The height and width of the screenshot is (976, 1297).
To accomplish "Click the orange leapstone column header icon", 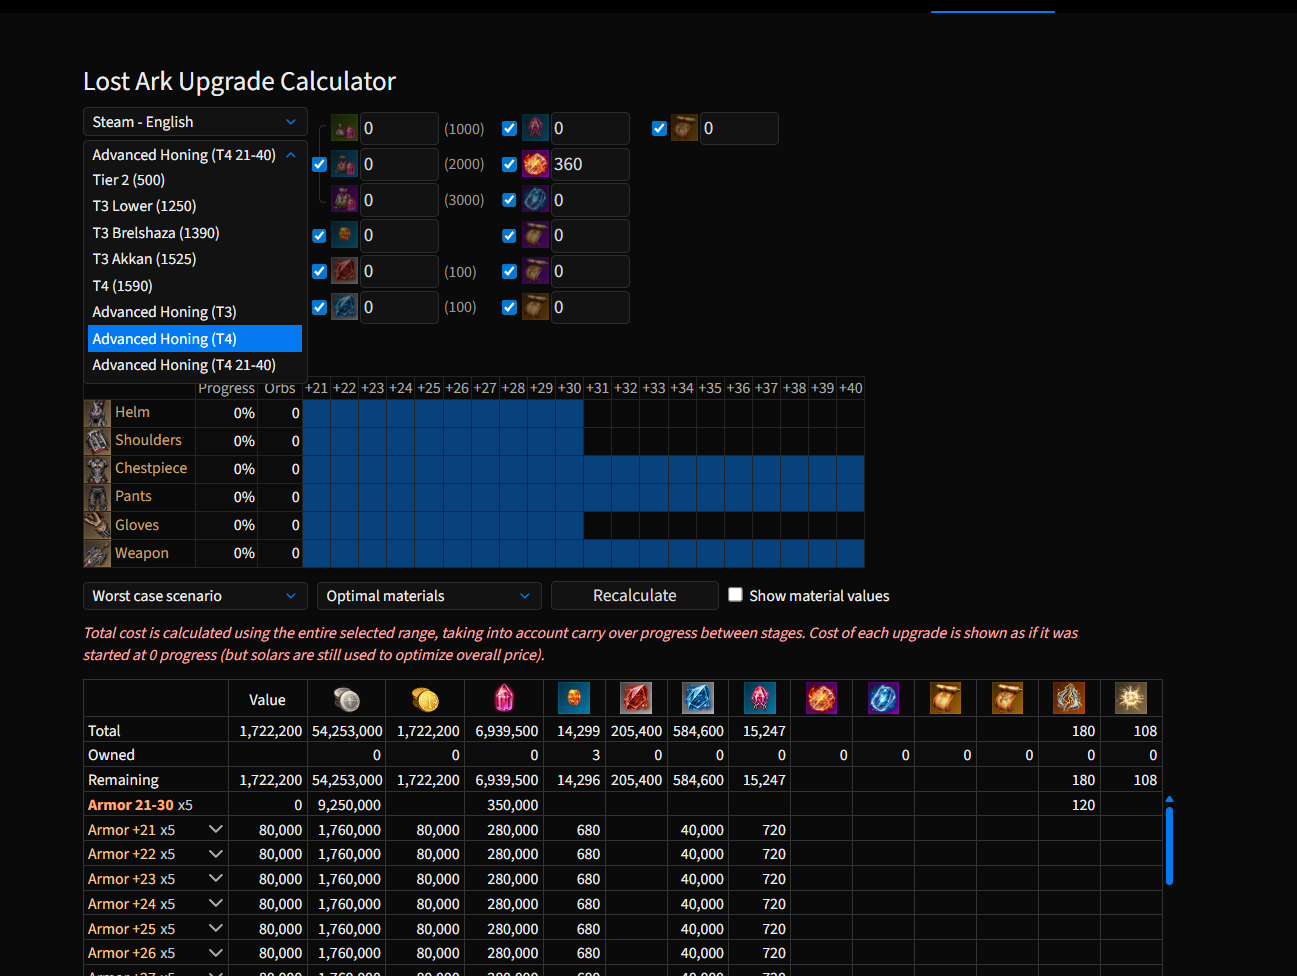I will 574,698.
